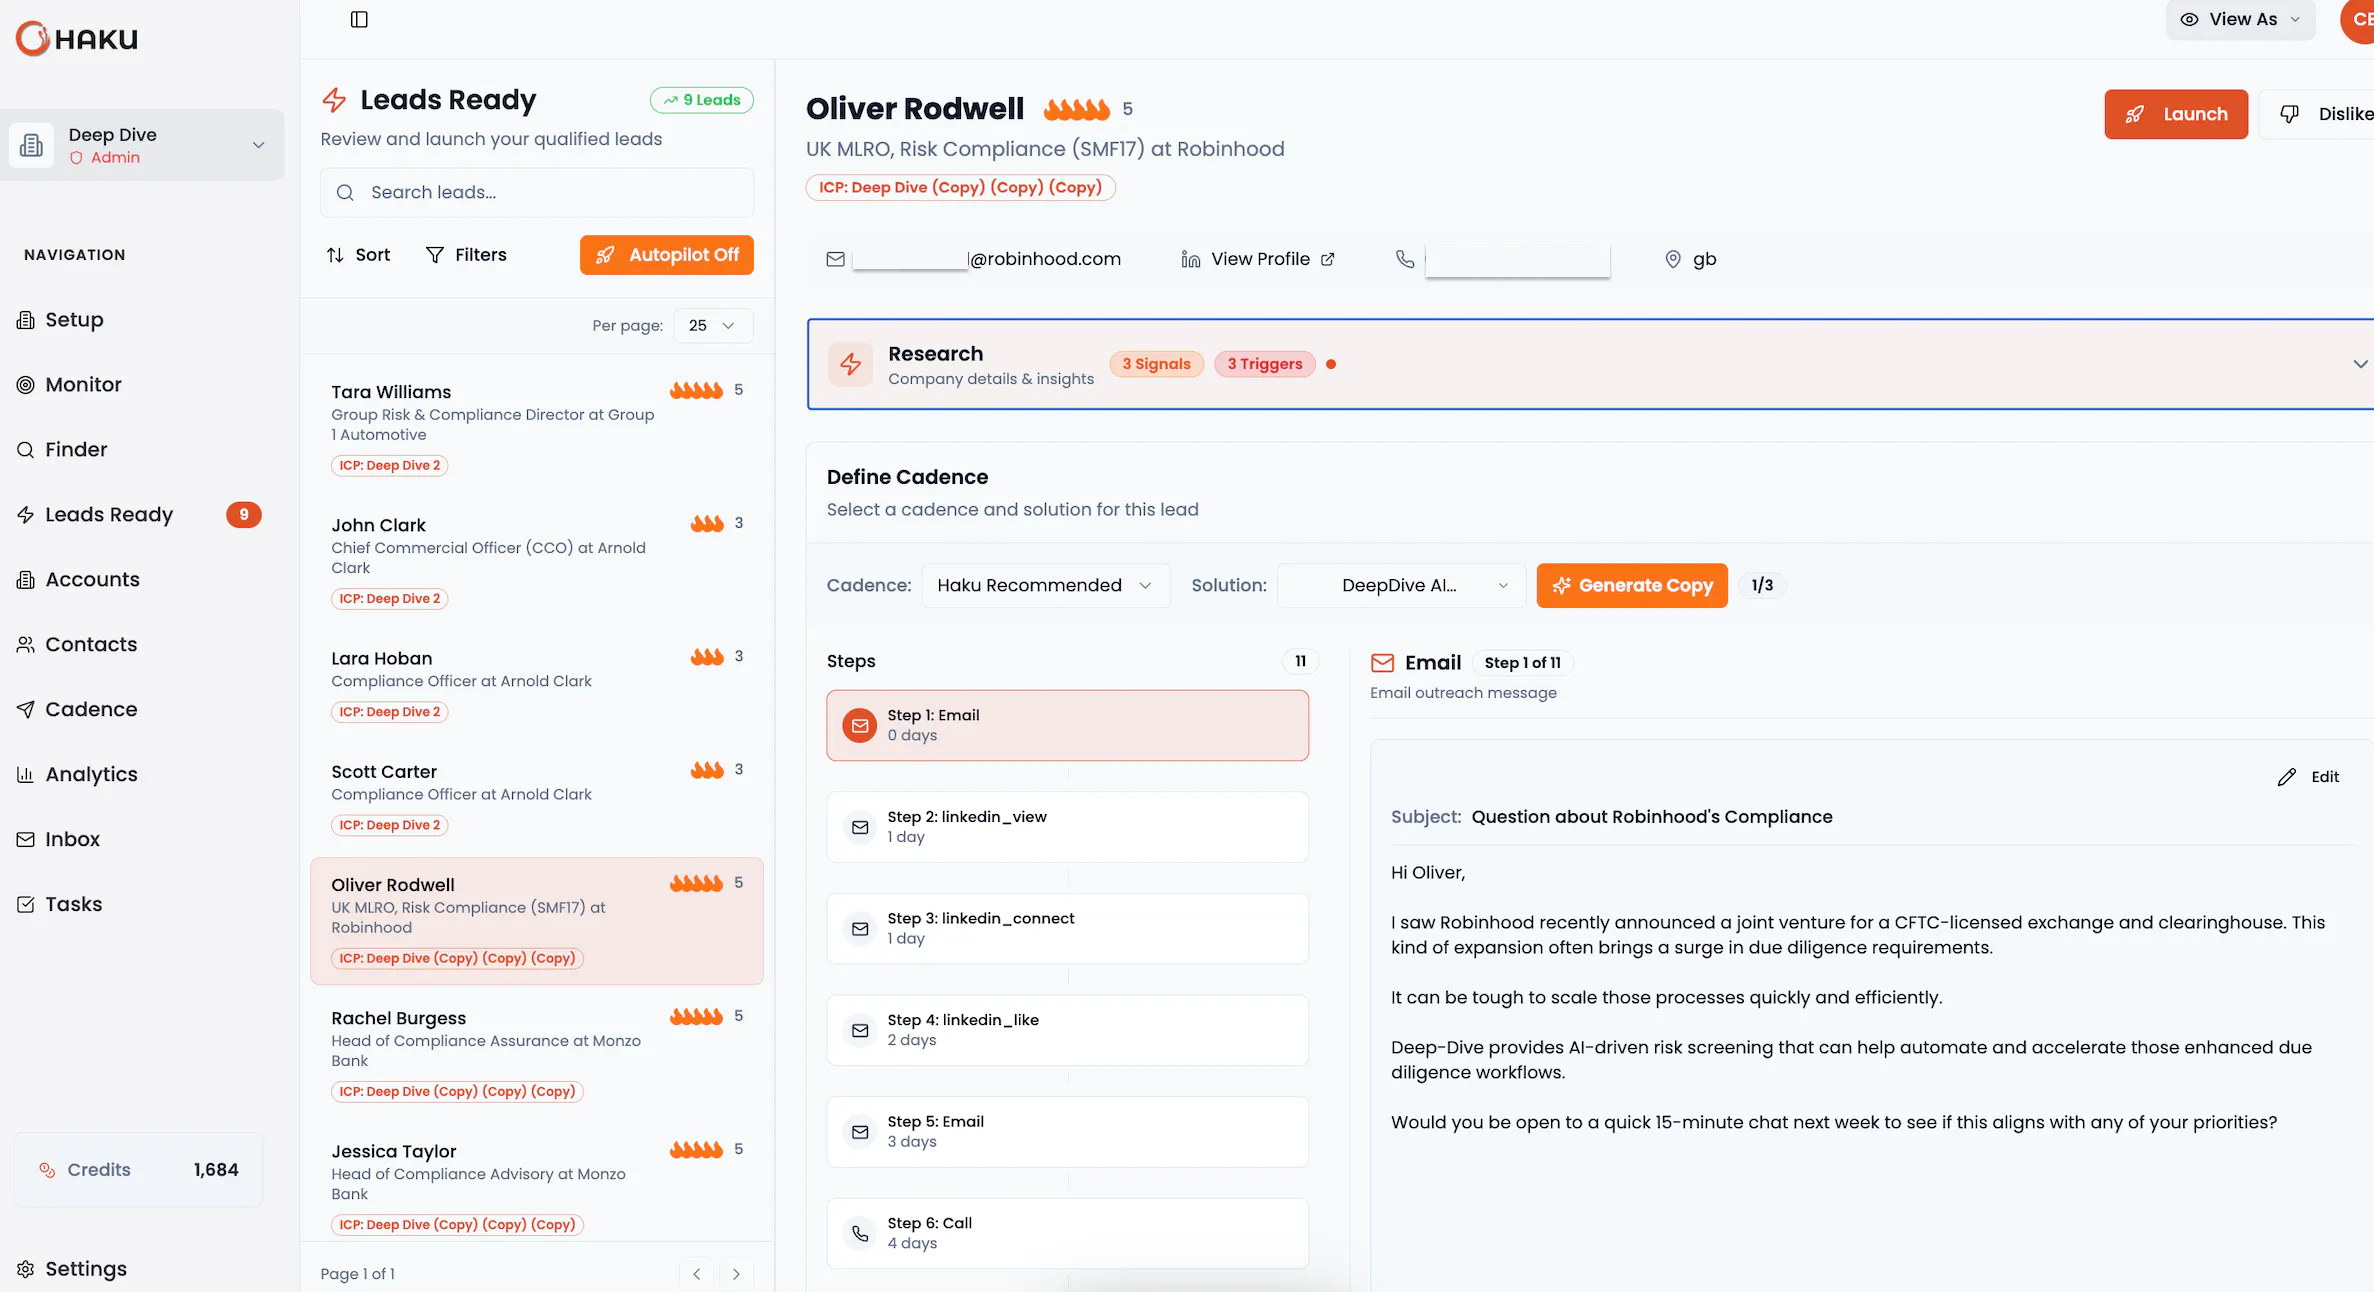The width and height of the screenshot is (2374, 1292).
Task: Click the LinkedIn icon beside View Profile
Action: [x=1190, y=259]
